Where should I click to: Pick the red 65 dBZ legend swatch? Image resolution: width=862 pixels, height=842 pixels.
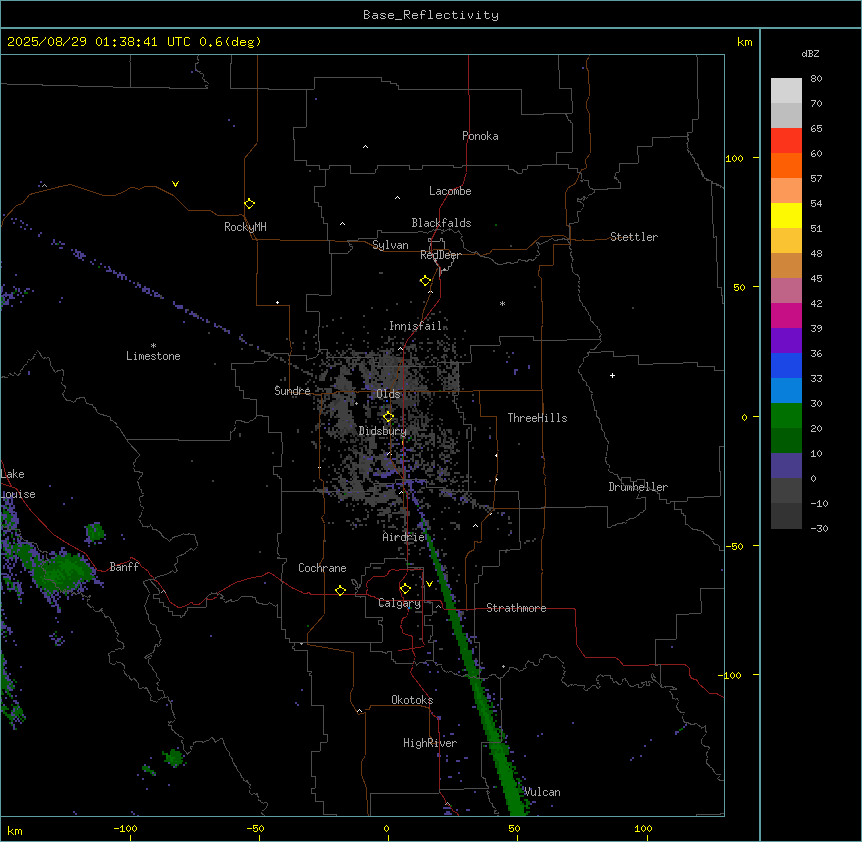click(786, 141)
